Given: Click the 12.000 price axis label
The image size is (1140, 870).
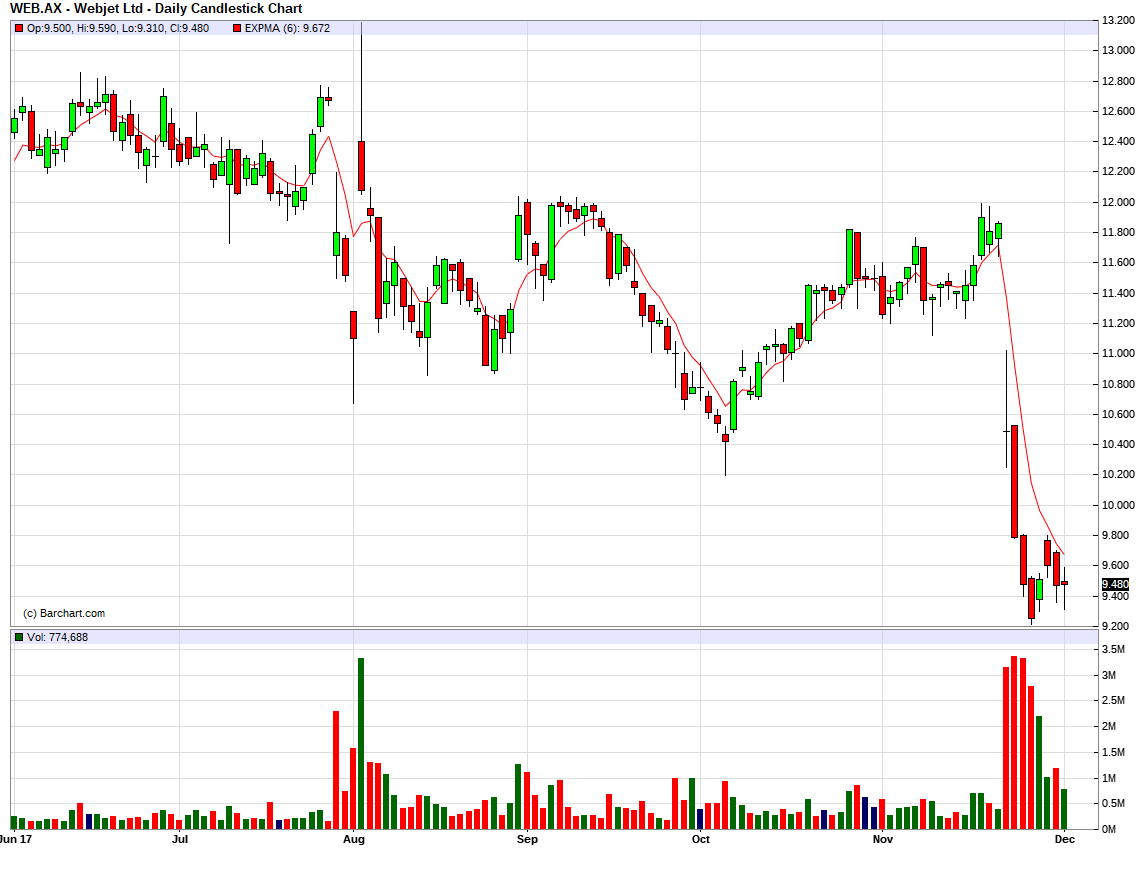Looking at the screenshot, I should click(x=1118, y=202).
